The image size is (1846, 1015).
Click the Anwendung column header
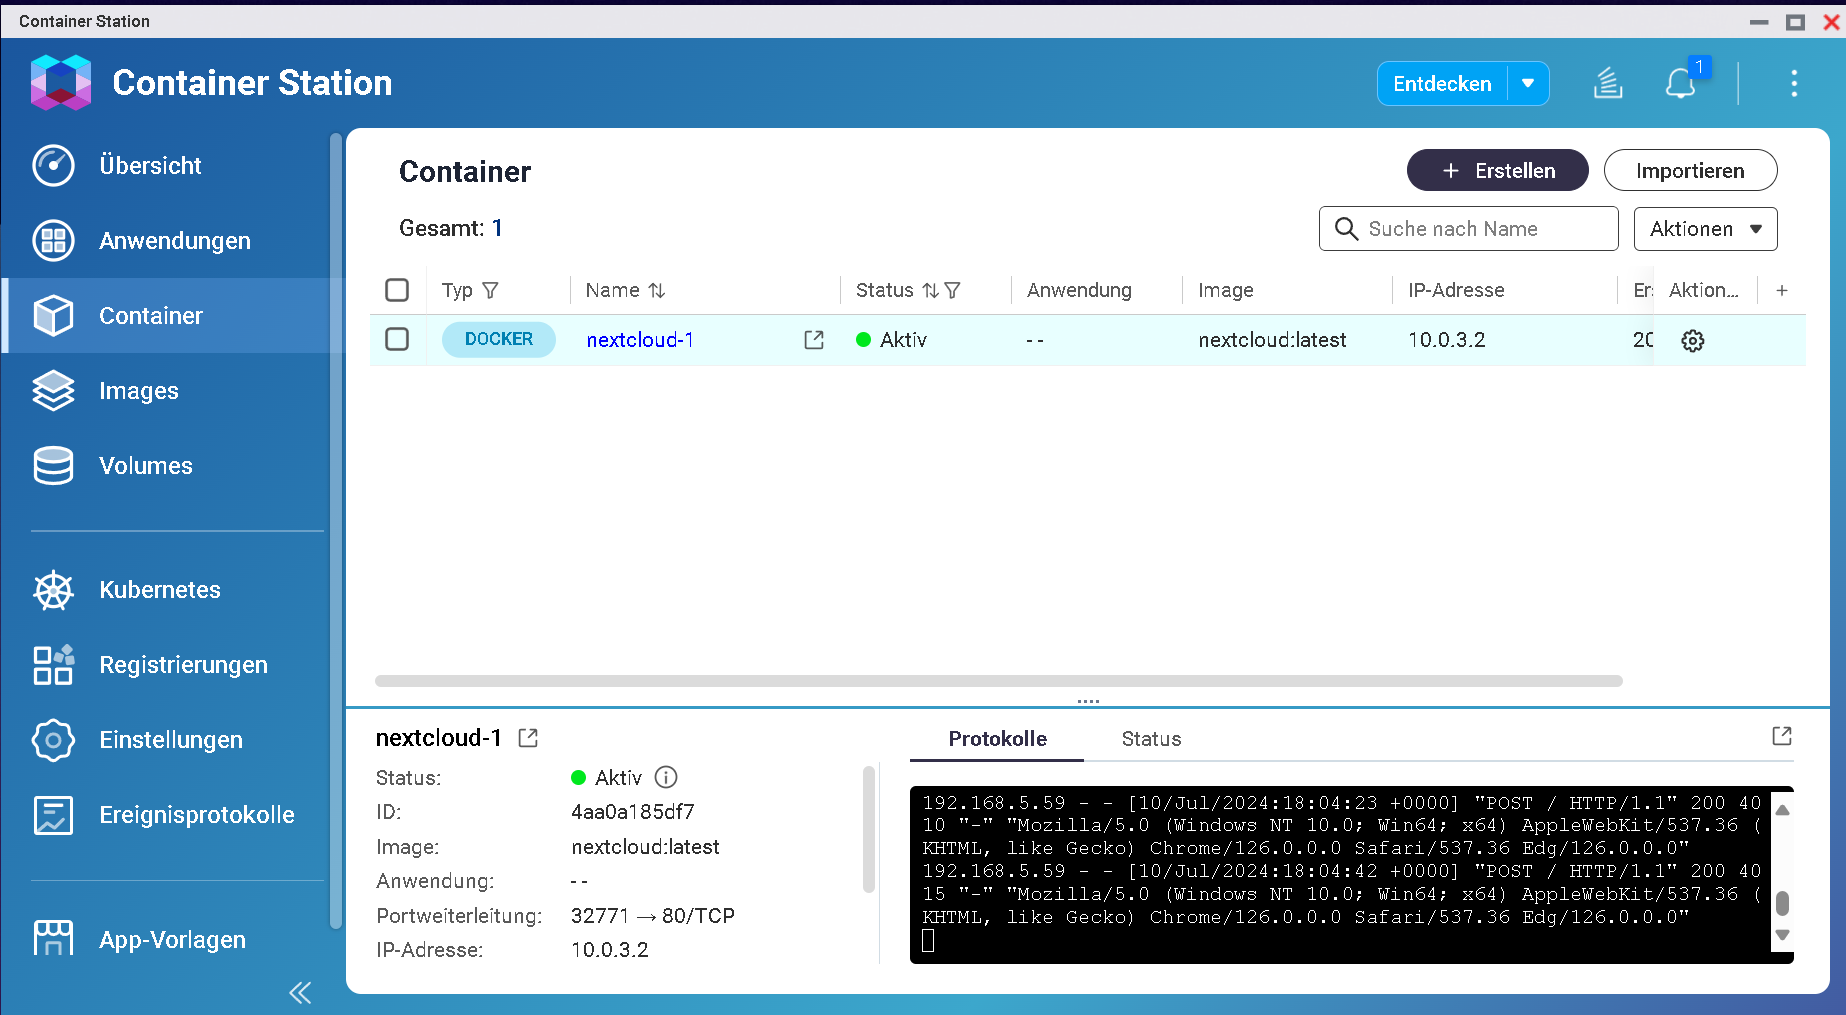pyautogui.click(x=1079, y=290)
